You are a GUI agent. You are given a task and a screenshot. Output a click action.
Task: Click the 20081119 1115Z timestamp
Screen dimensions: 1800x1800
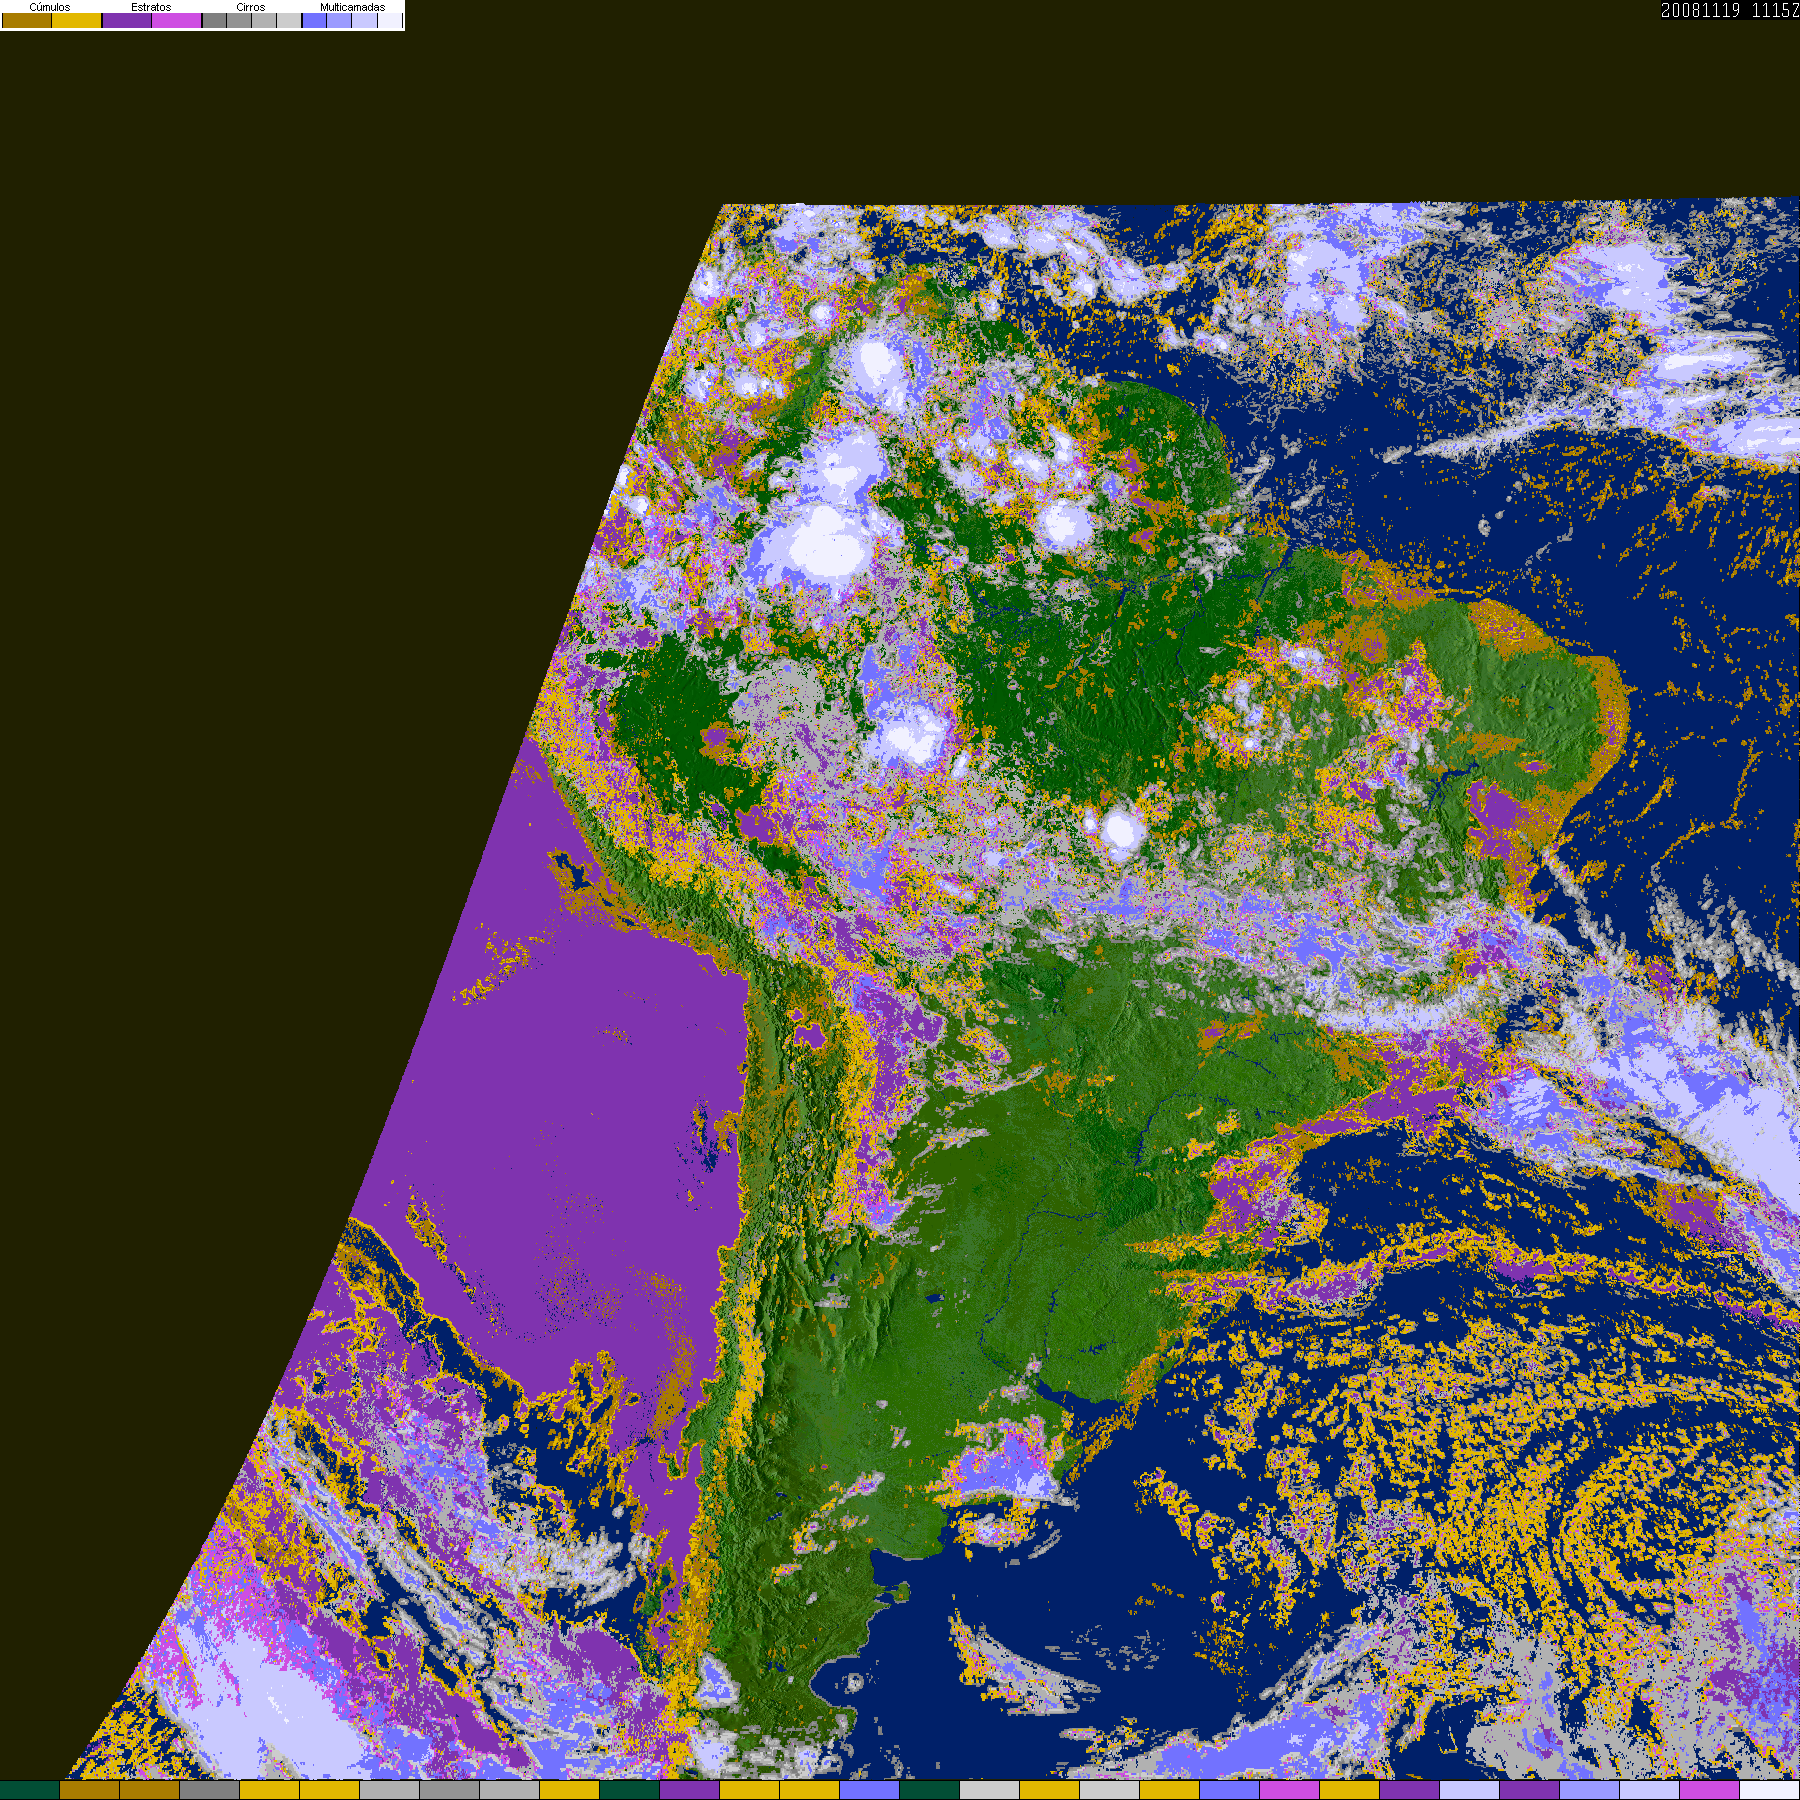pos(1730,10)
